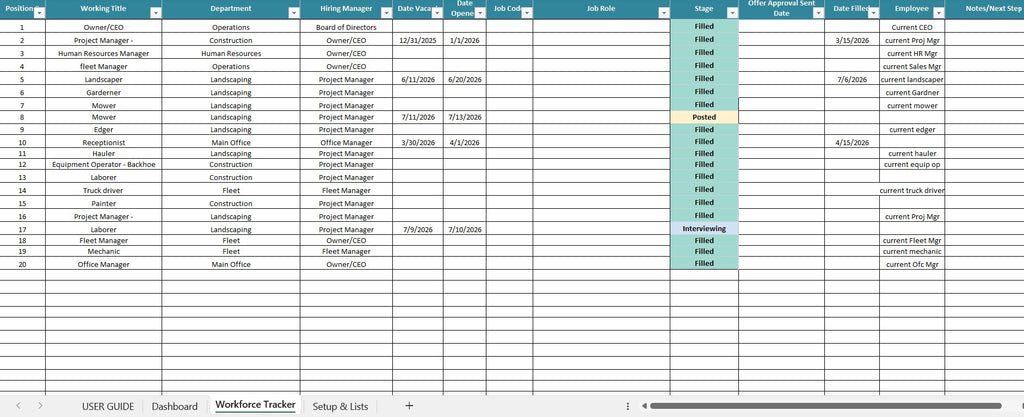Select the Edger title cell
1024x417 pixels.
[103, 130]
